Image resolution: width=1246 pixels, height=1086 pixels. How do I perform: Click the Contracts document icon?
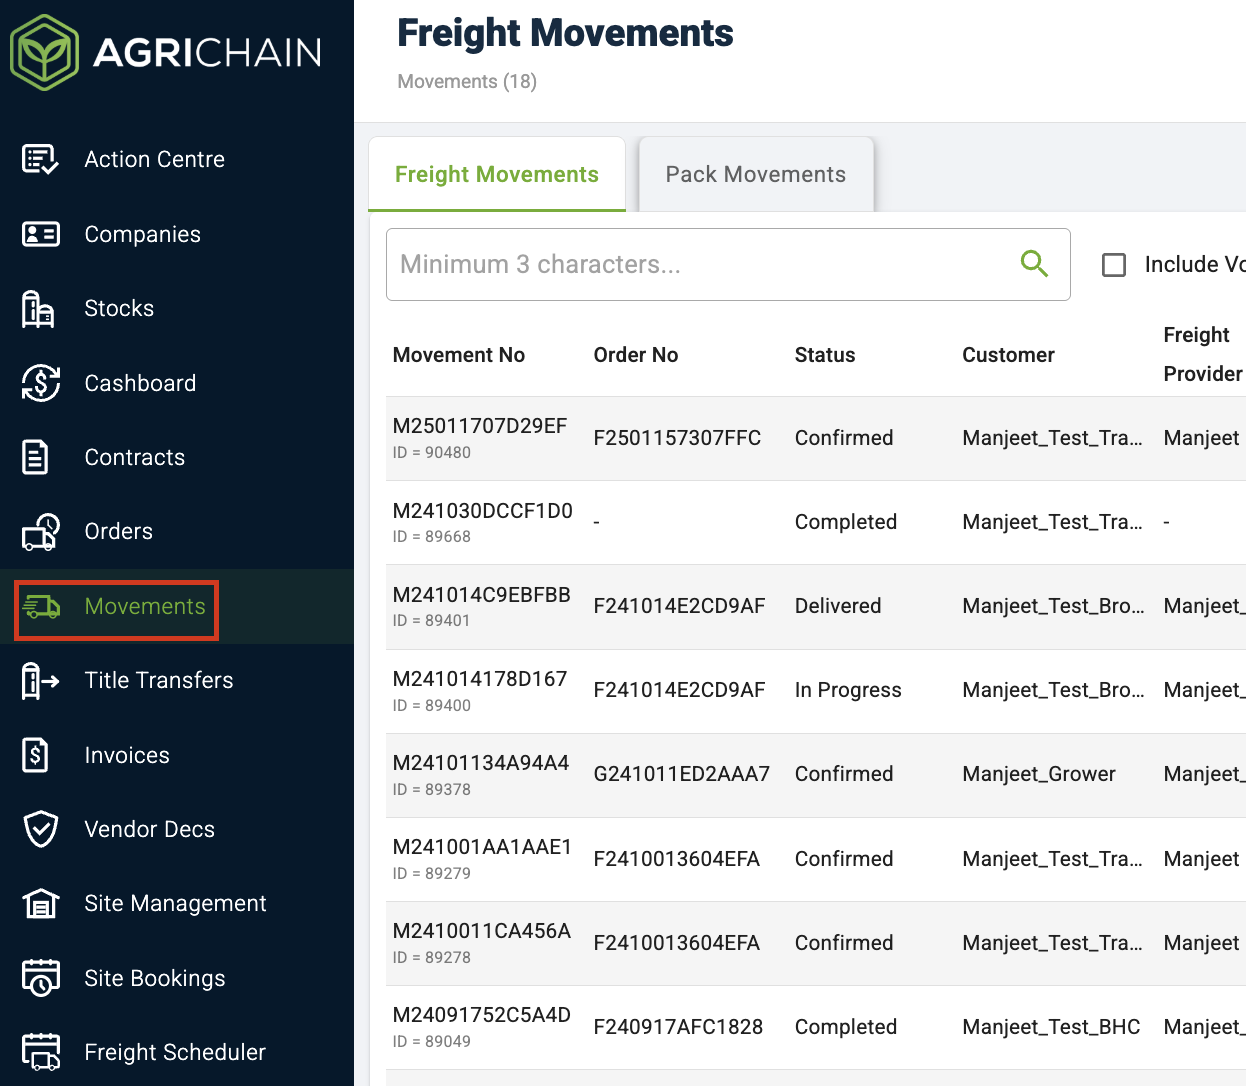36,457
